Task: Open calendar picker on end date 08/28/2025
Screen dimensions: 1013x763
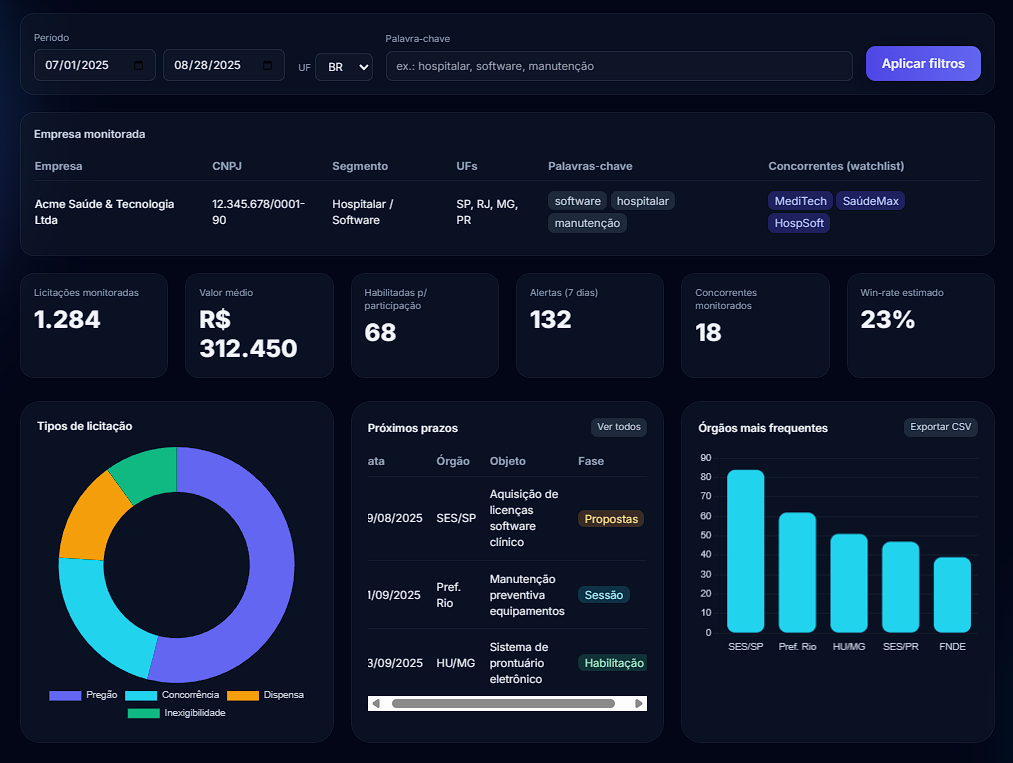Action: point(267,66)
